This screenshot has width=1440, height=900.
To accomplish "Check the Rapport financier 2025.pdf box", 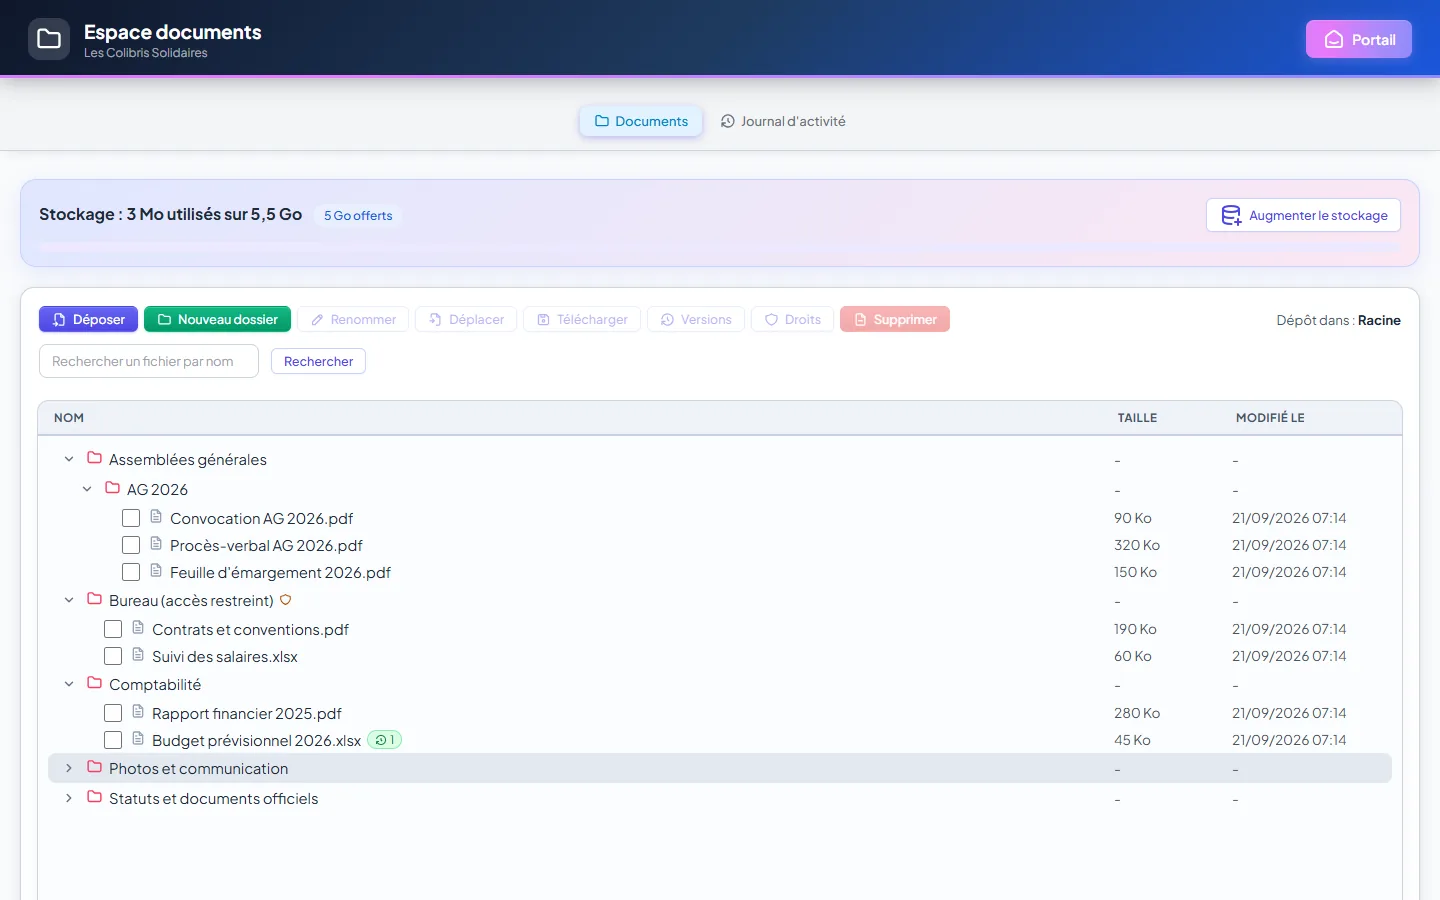I will tap(113, 713).
